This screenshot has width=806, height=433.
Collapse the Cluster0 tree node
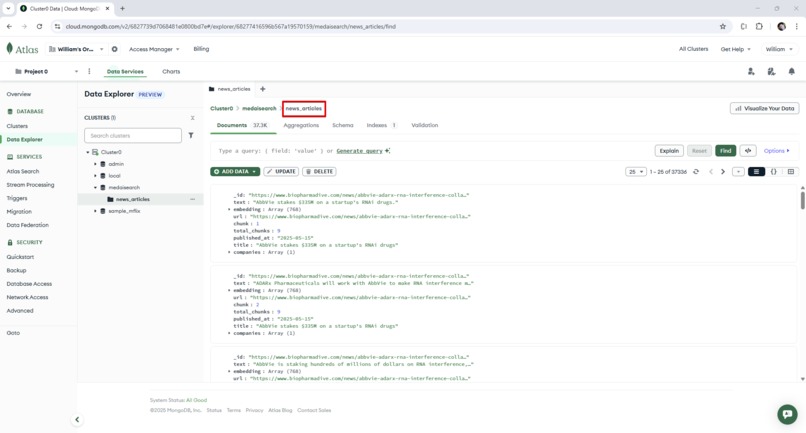coord(88,152)
